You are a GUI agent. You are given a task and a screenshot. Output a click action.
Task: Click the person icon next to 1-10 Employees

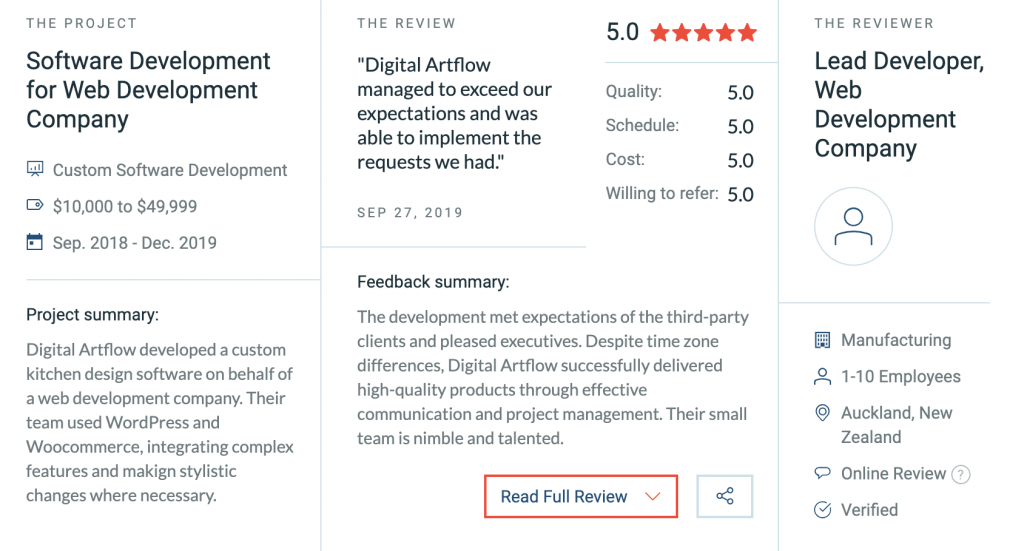(822, 377)
